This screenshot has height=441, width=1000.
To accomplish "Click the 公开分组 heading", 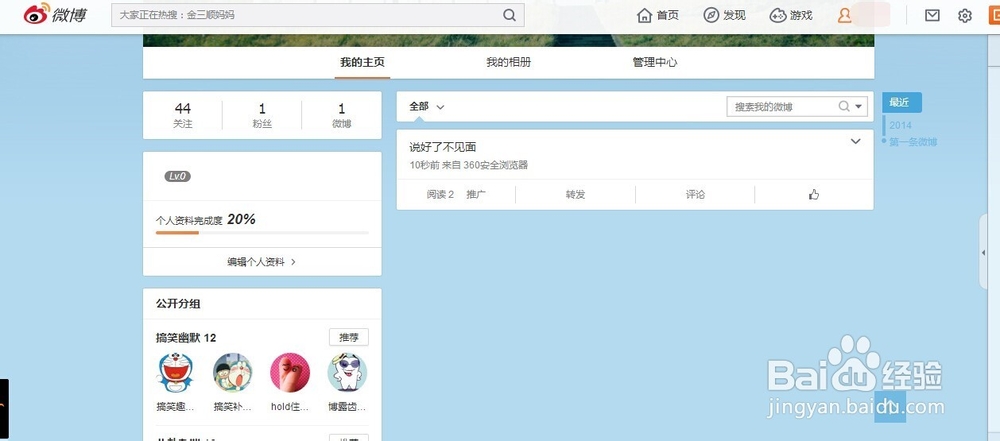I will pyautogui.click(x=178, y=304).
